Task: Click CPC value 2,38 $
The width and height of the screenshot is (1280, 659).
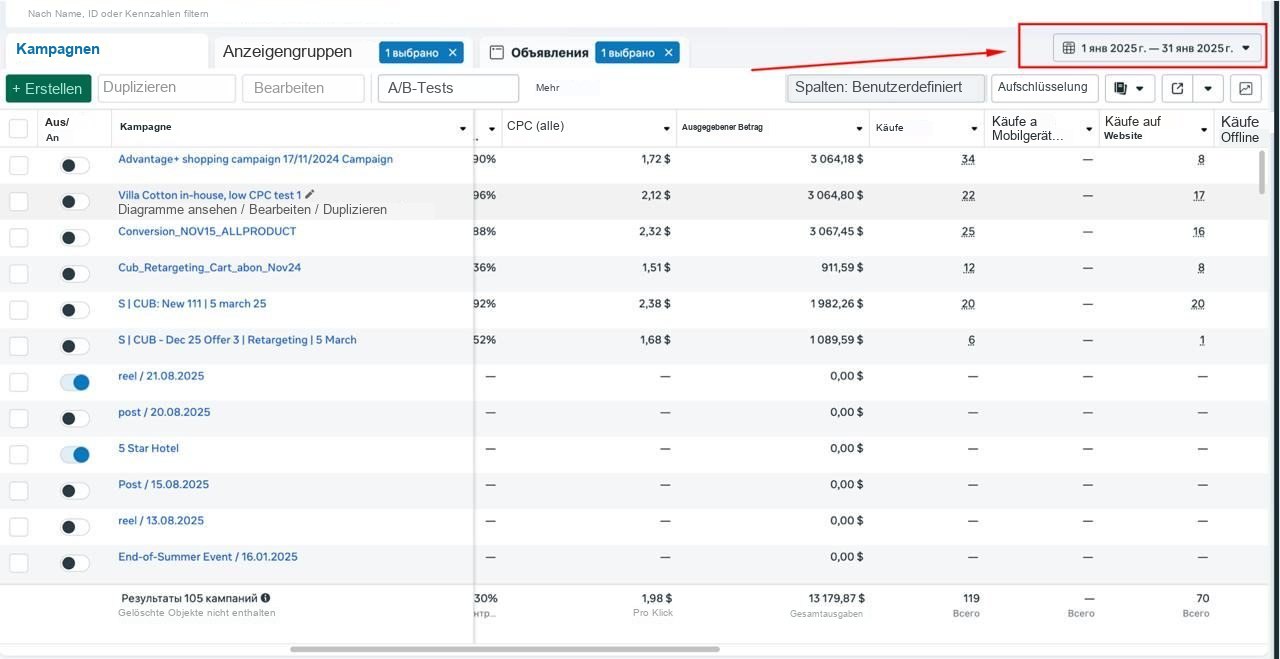Action: pyautogui.click(x=654, y=303)
